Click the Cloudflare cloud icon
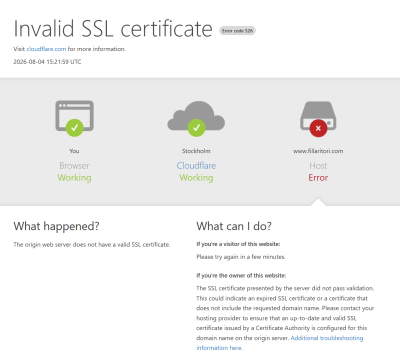Image resolution: width=400 pixels, height=360 pixels. pyautogui.click(x=196, y=116)
